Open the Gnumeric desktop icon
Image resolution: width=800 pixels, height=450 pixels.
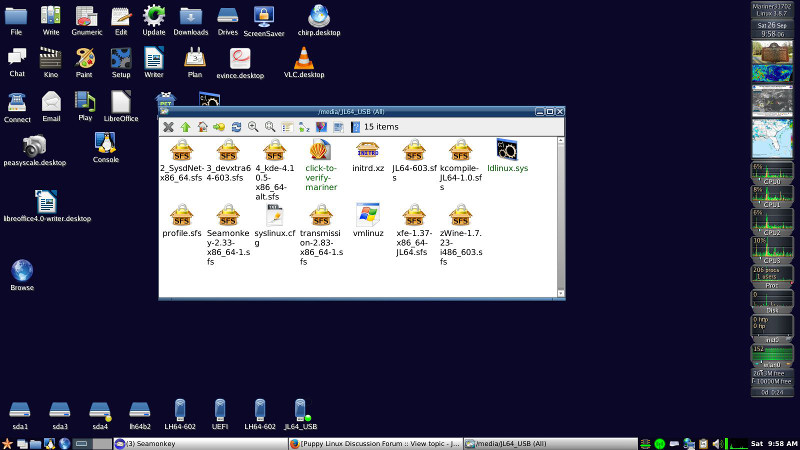click(x=87, y=20)
